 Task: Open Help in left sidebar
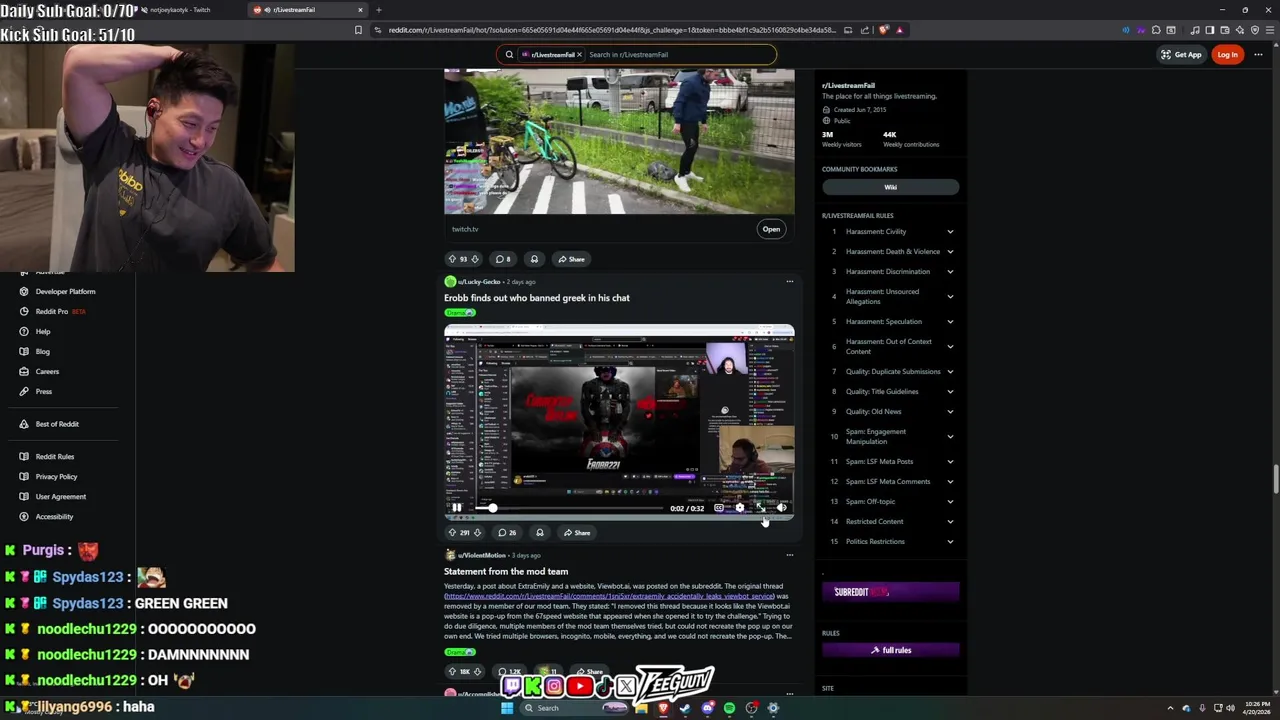tap(43, 332)
